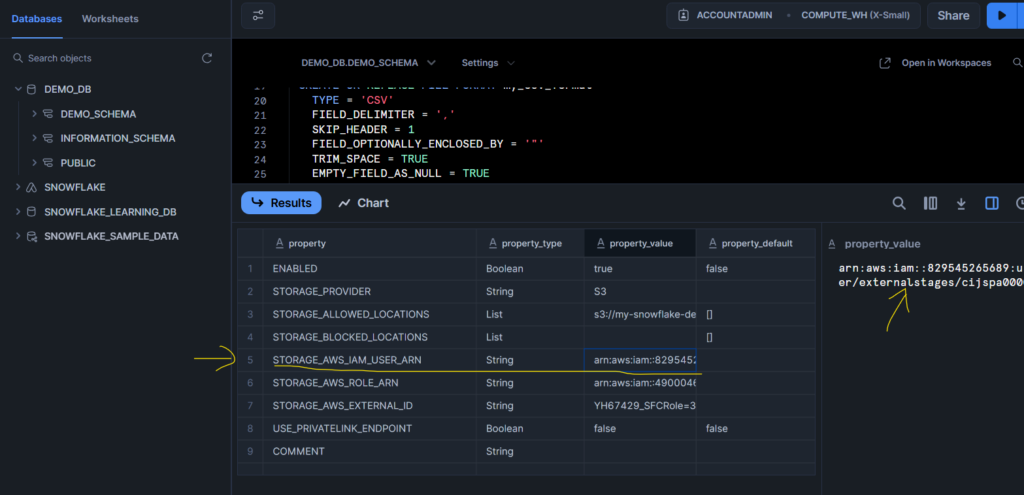Image resolution: width=1024 pixels, height=495 pixels.
Task: Click the Open in Workspaces icon
Action: [x=885, y=63]
